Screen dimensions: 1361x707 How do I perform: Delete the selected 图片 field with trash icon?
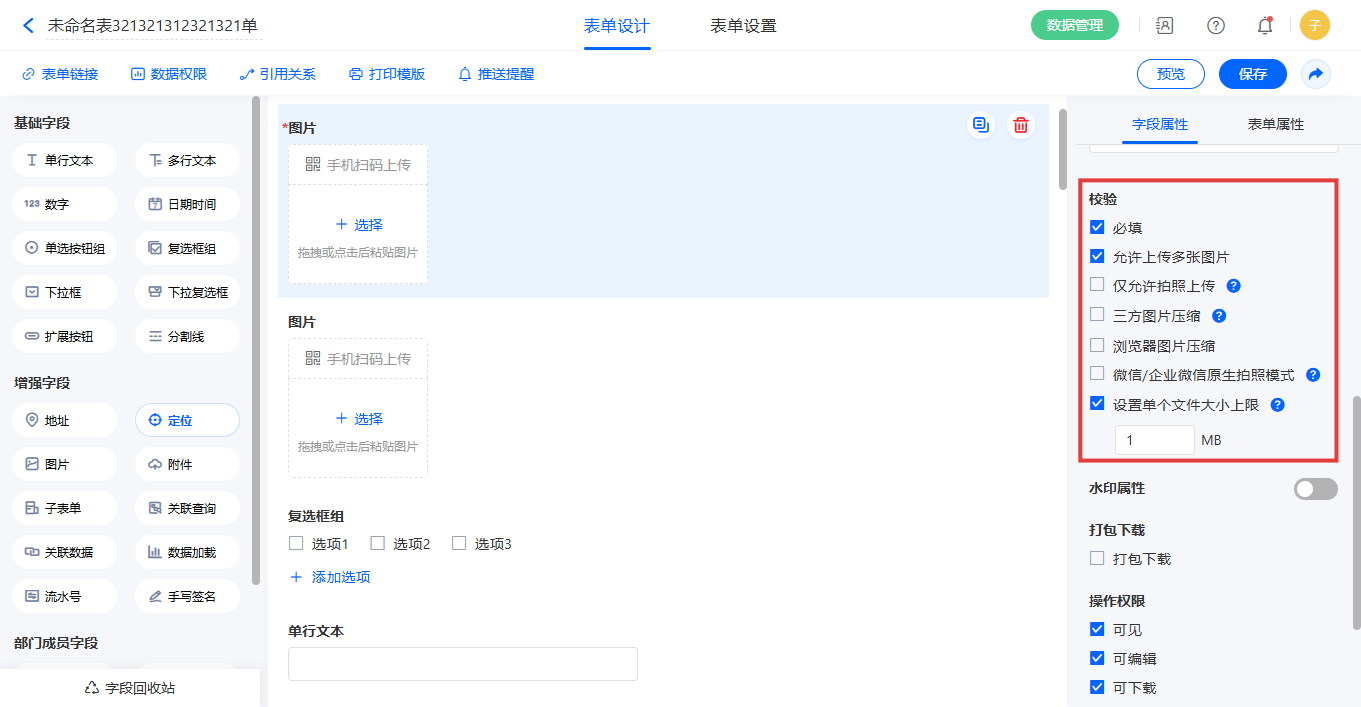1021,125
